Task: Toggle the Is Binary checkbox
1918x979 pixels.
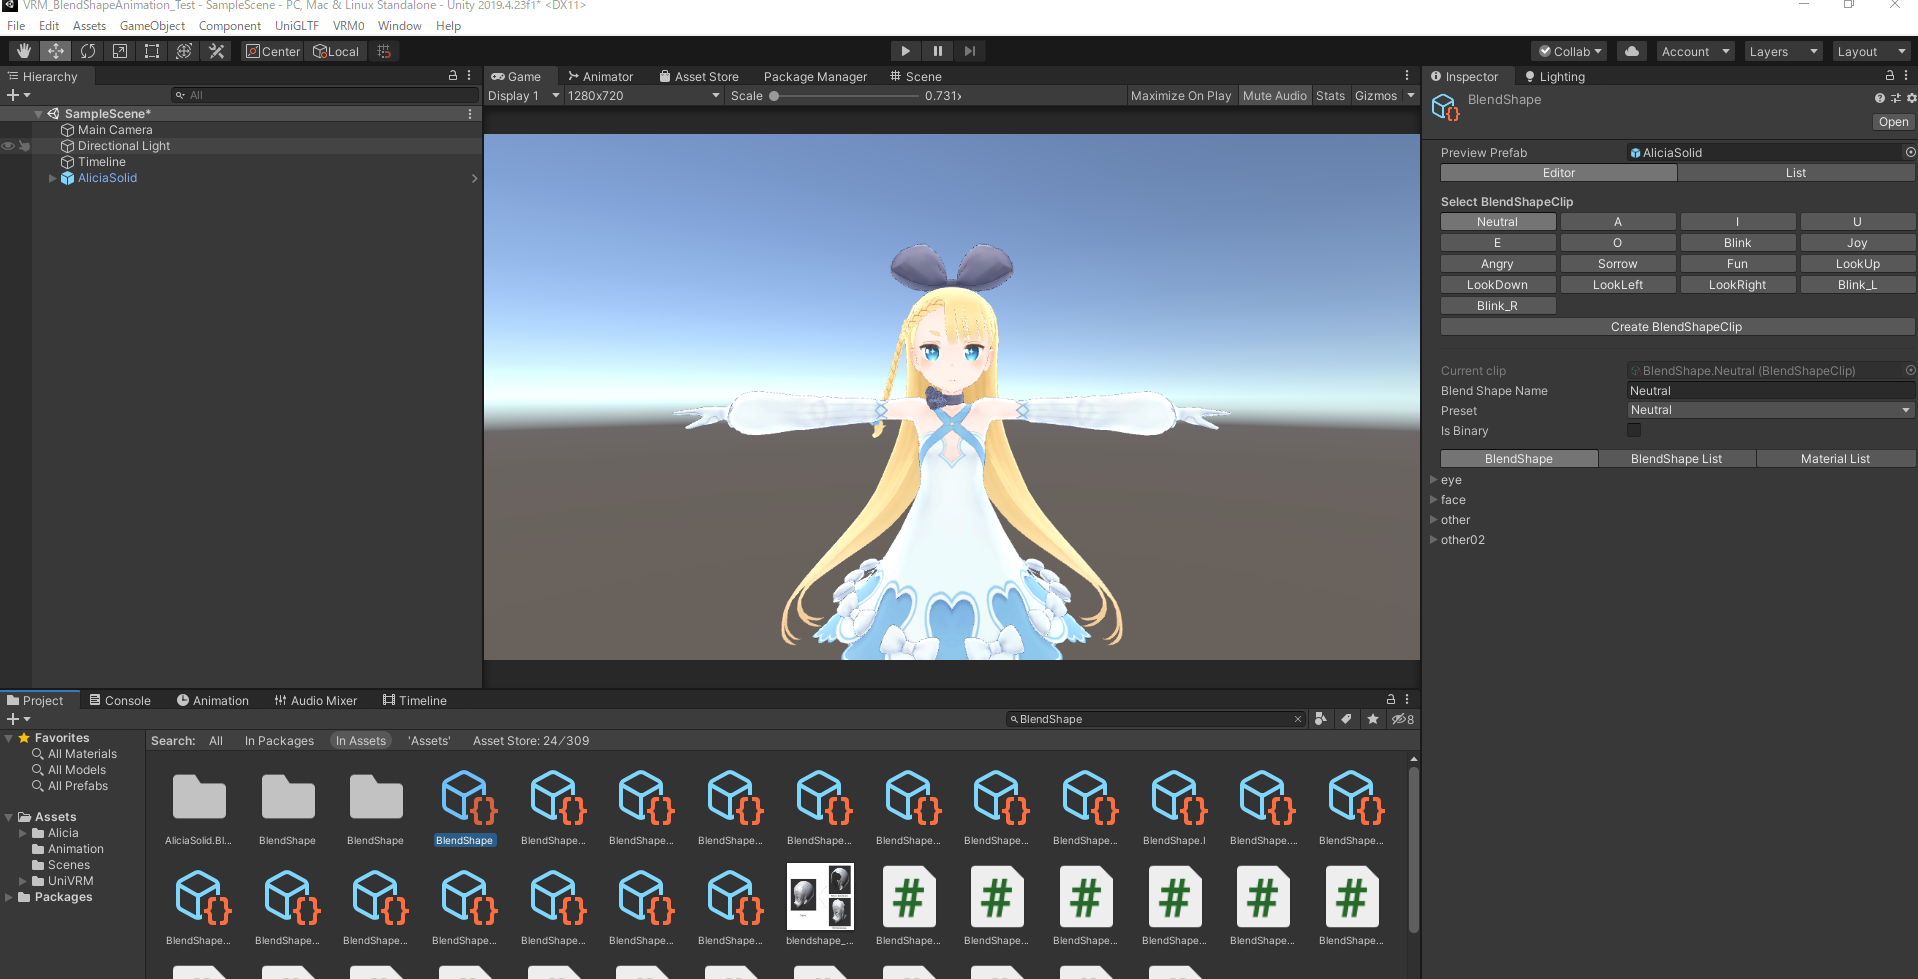Action: 1634,430
